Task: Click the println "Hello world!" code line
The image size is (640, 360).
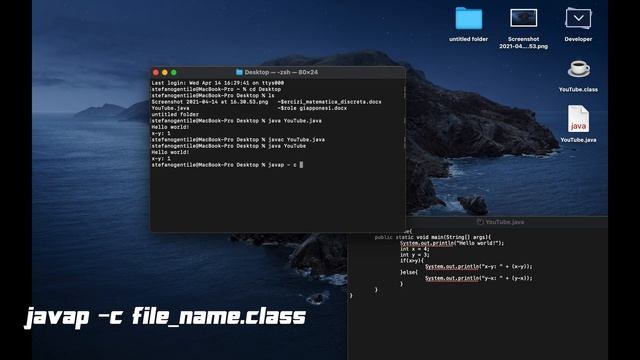Action: pos(452,243)
